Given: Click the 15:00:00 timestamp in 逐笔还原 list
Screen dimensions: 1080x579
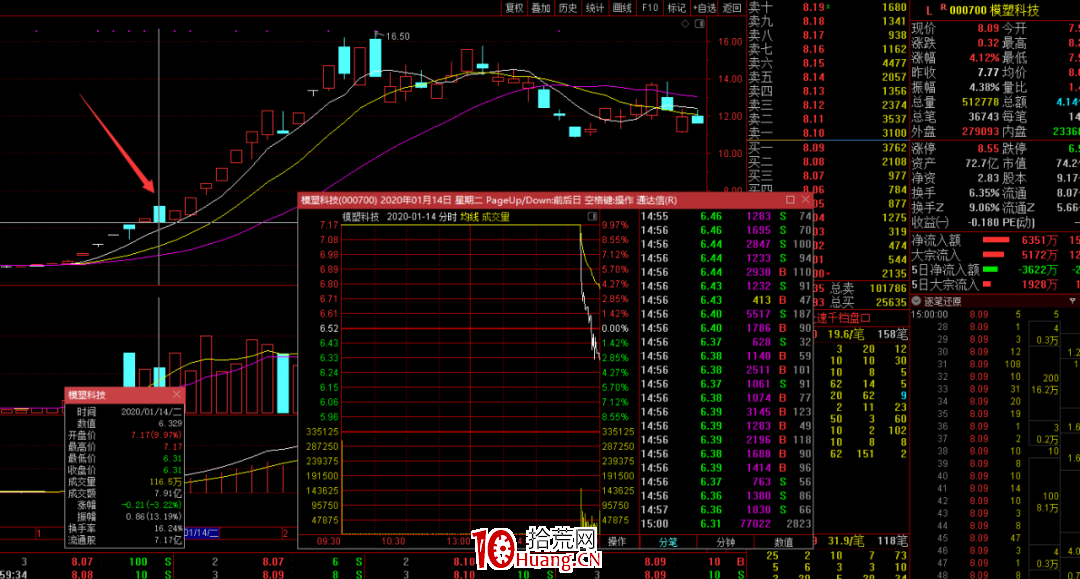Looking at the screenshot, I should coord(929,314).
